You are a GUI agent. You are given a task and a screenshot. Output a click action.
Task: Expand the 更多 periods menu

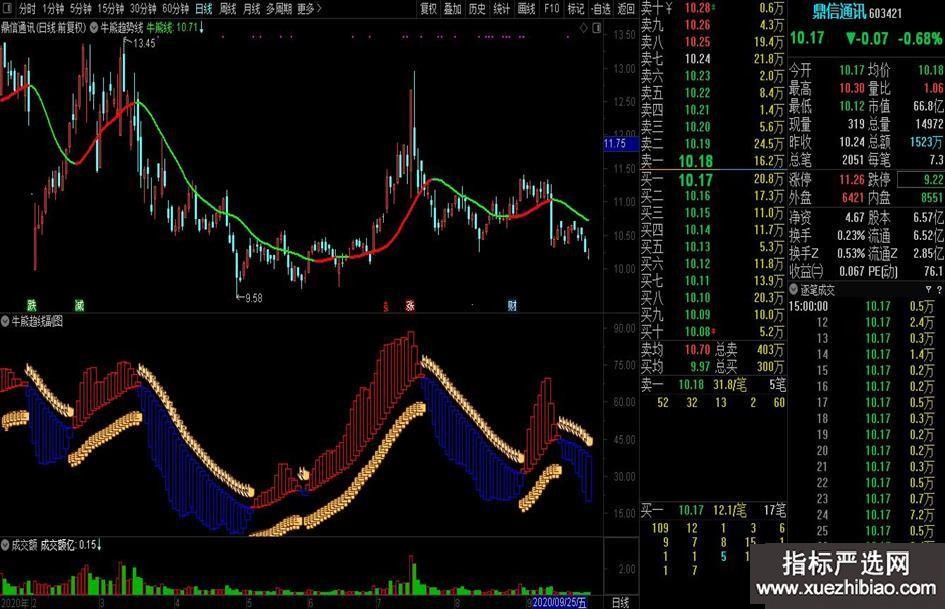coord(309,8)
